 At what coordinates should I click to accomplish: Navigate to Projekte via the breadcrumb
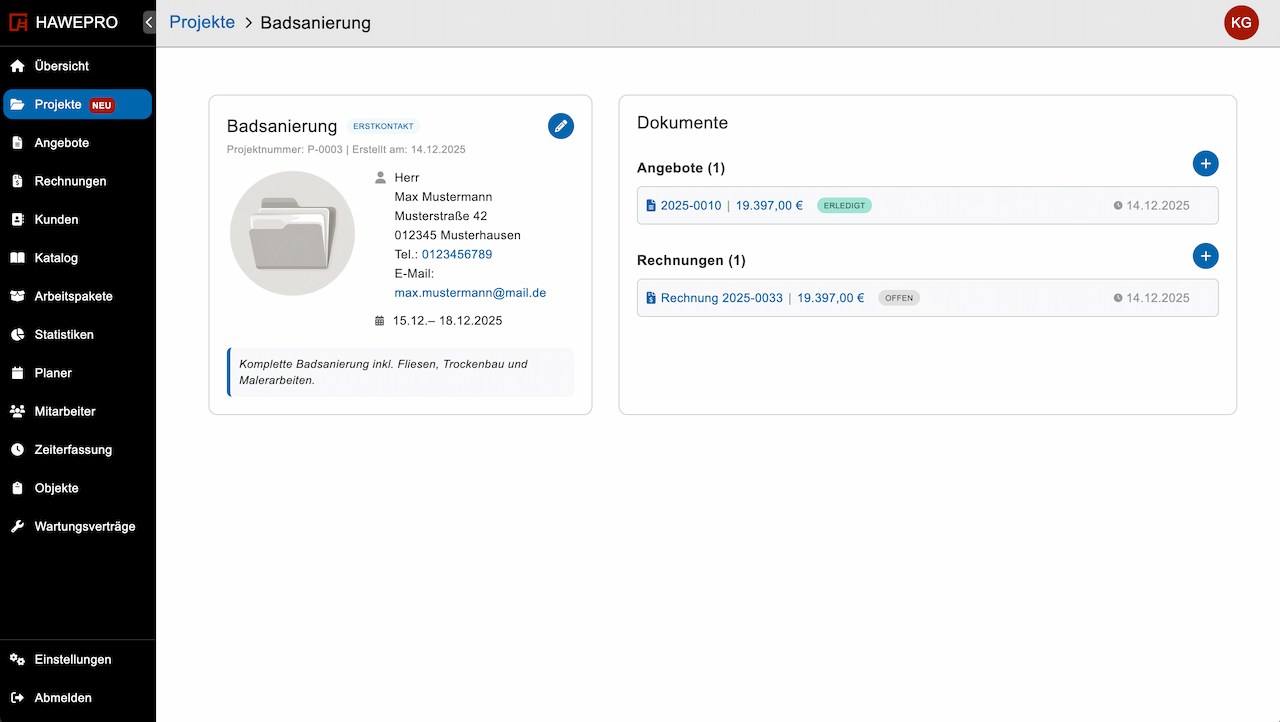point(202,21)
